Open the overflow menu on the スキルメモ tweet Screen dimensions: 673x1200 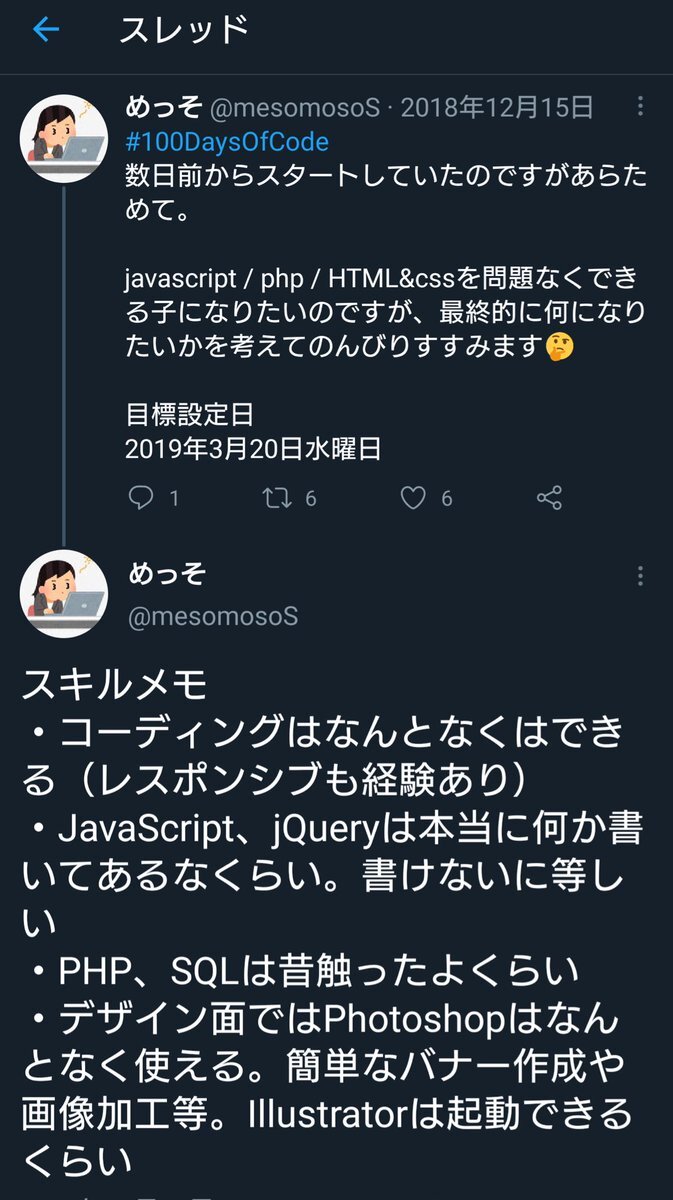(640, 577)
